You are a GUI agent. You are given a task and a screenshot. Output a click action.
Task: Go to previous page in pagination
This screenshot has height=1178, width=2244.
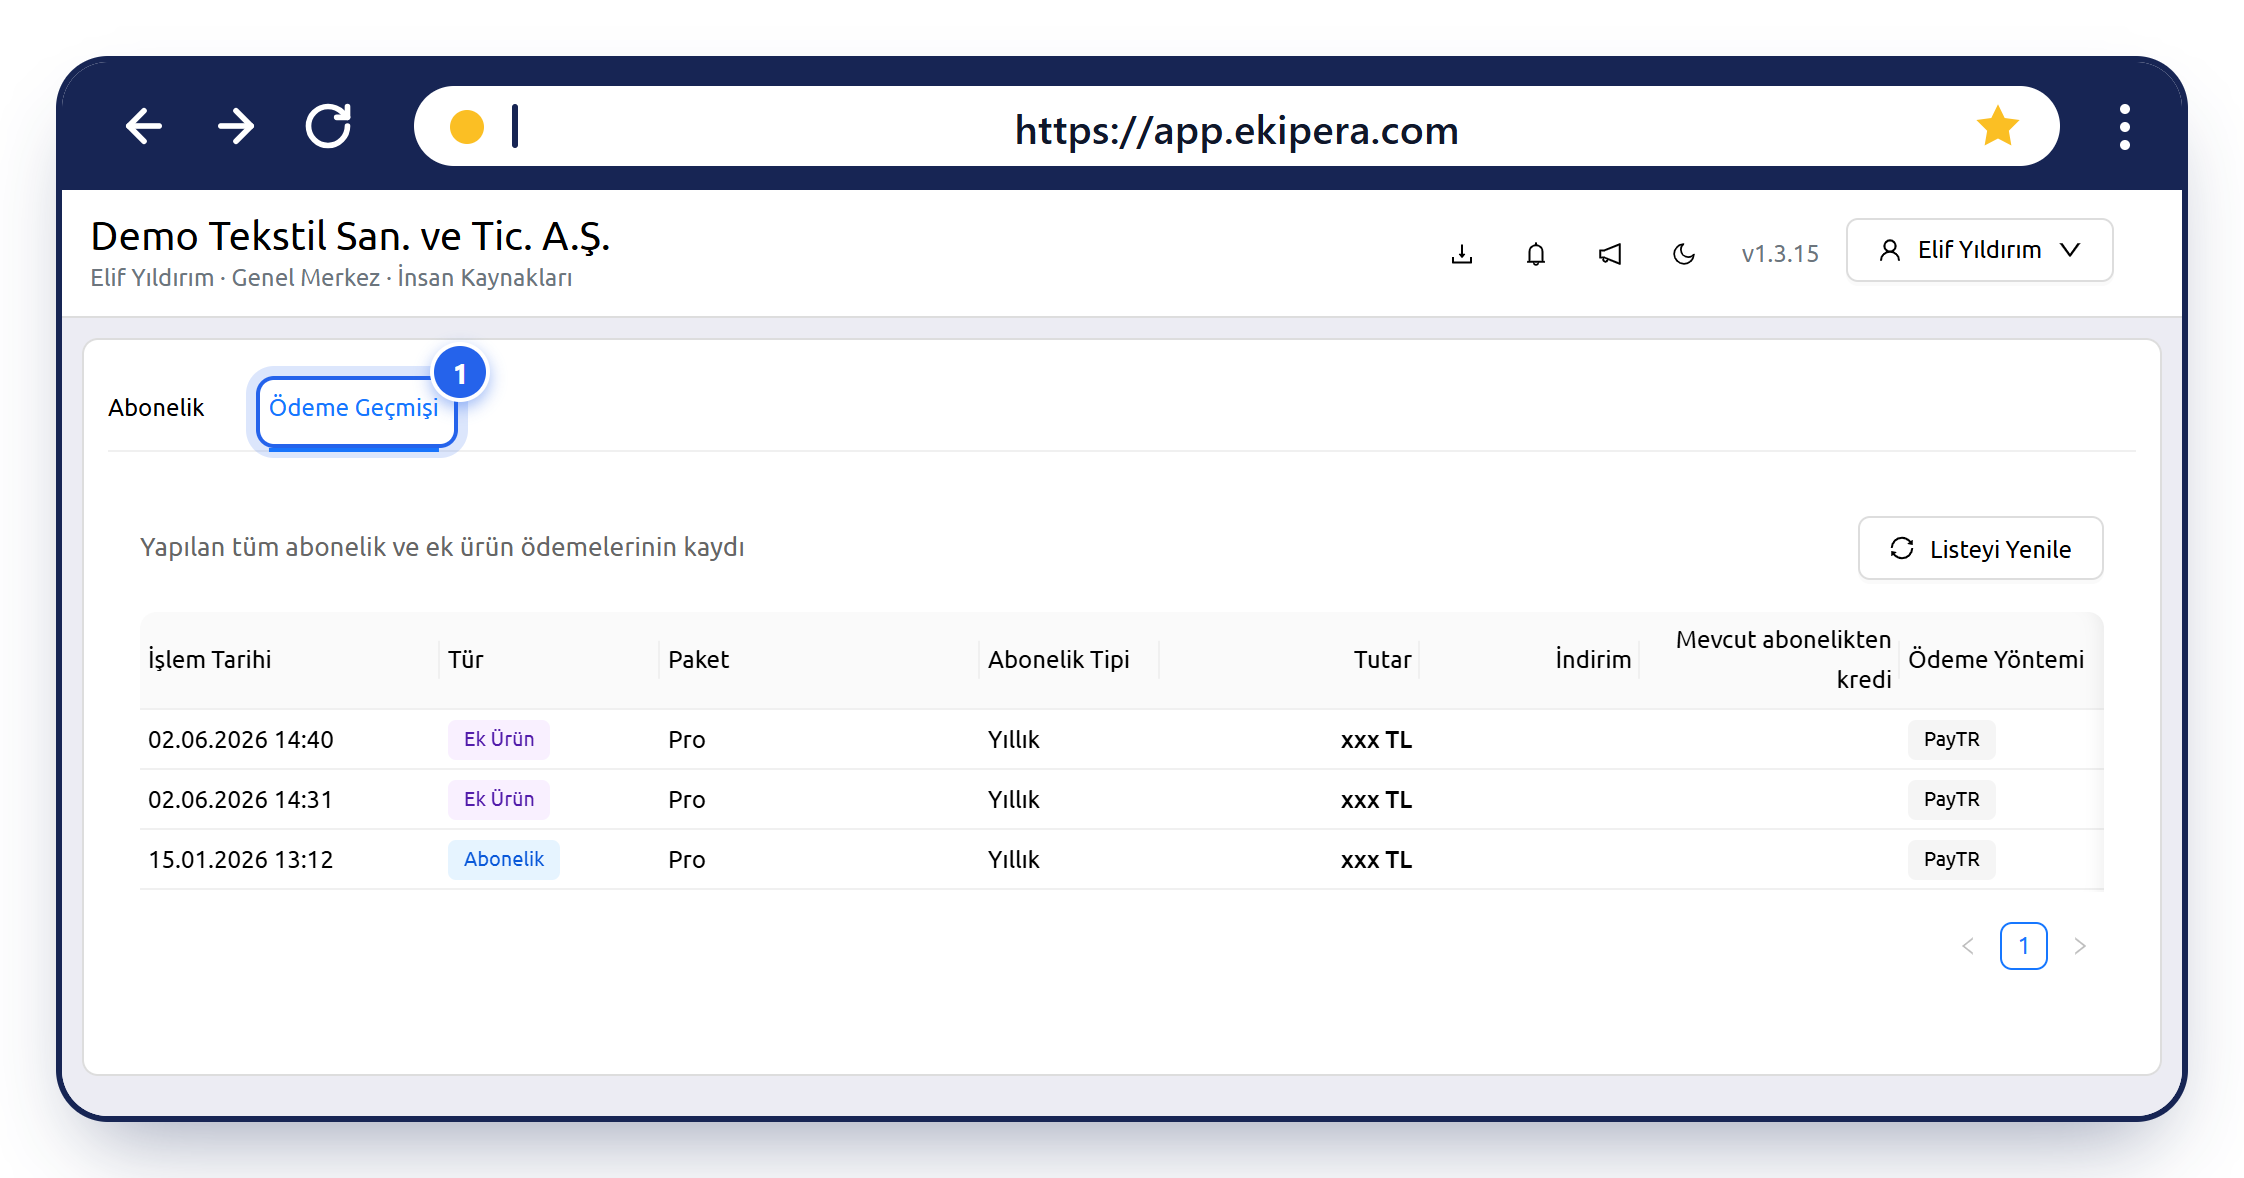click(x=1968, y=946)
